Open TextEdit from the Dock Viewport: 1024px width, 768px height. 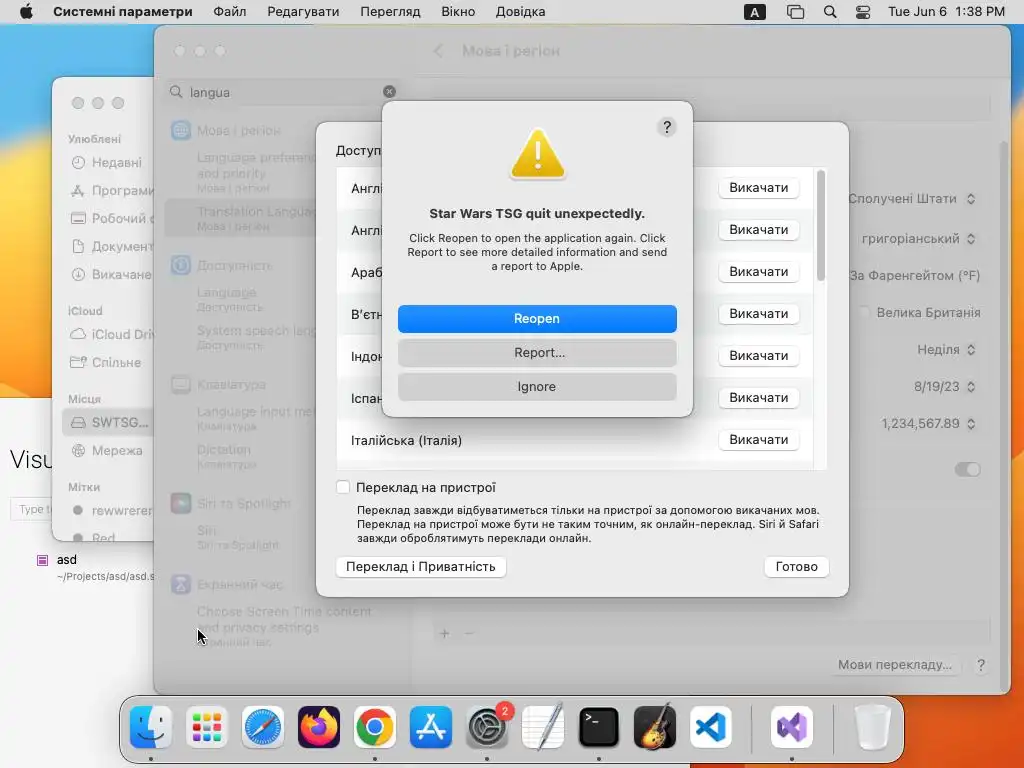coord(543,727)
